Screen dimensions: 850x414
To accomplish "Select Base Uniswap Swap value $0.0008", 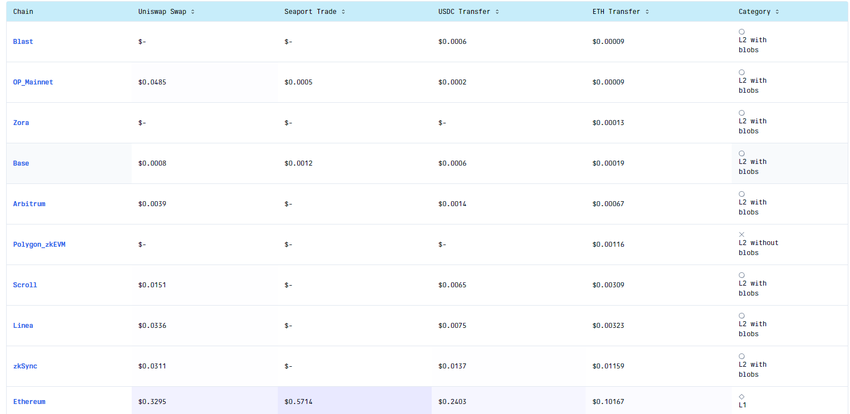I will (x=152, y=164).
